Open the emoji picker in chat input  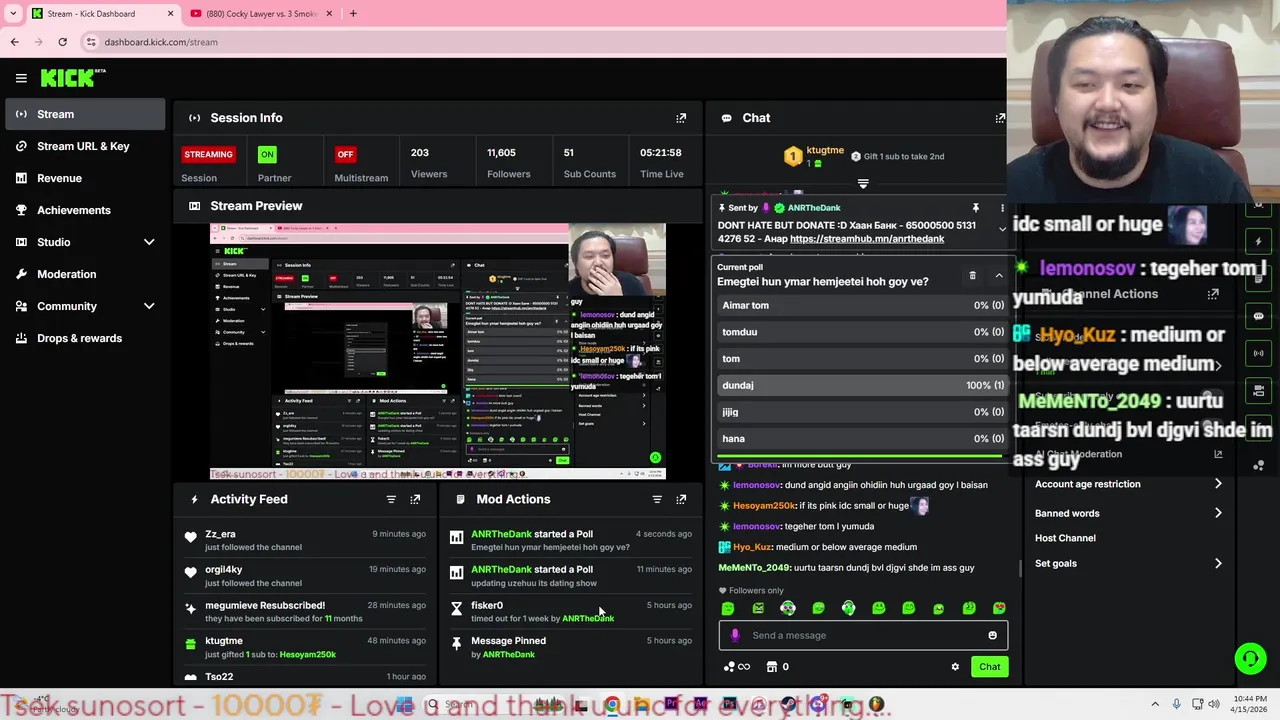point(992,635)
